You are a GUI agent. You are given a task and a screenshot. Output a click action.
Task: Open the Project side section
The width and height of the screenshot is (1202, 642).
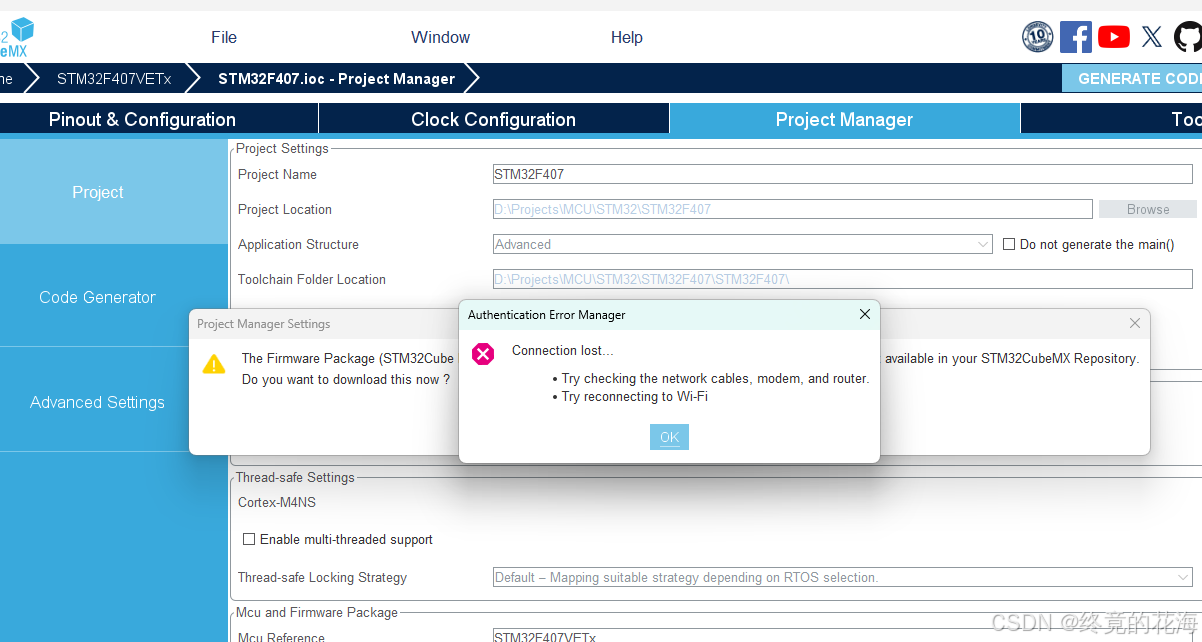click(114, 192)
